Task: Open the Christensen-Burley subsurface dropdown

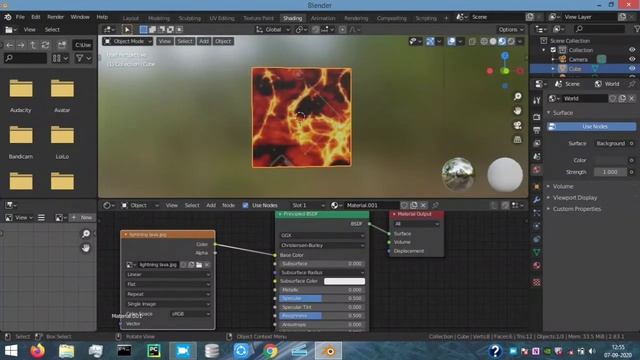Action: point(322,245)
